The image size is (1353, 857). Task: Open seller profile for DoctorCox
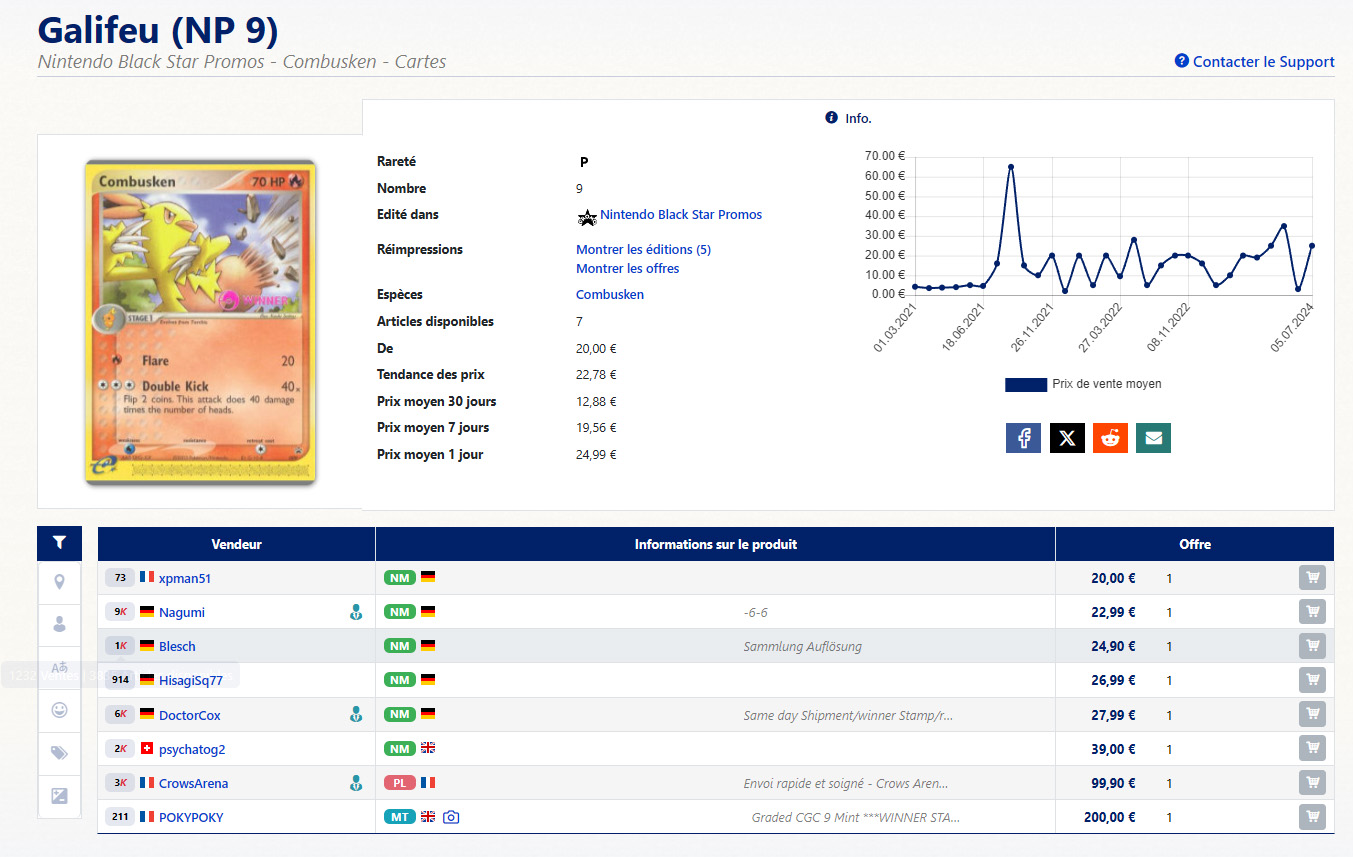[x=189, y=715]
